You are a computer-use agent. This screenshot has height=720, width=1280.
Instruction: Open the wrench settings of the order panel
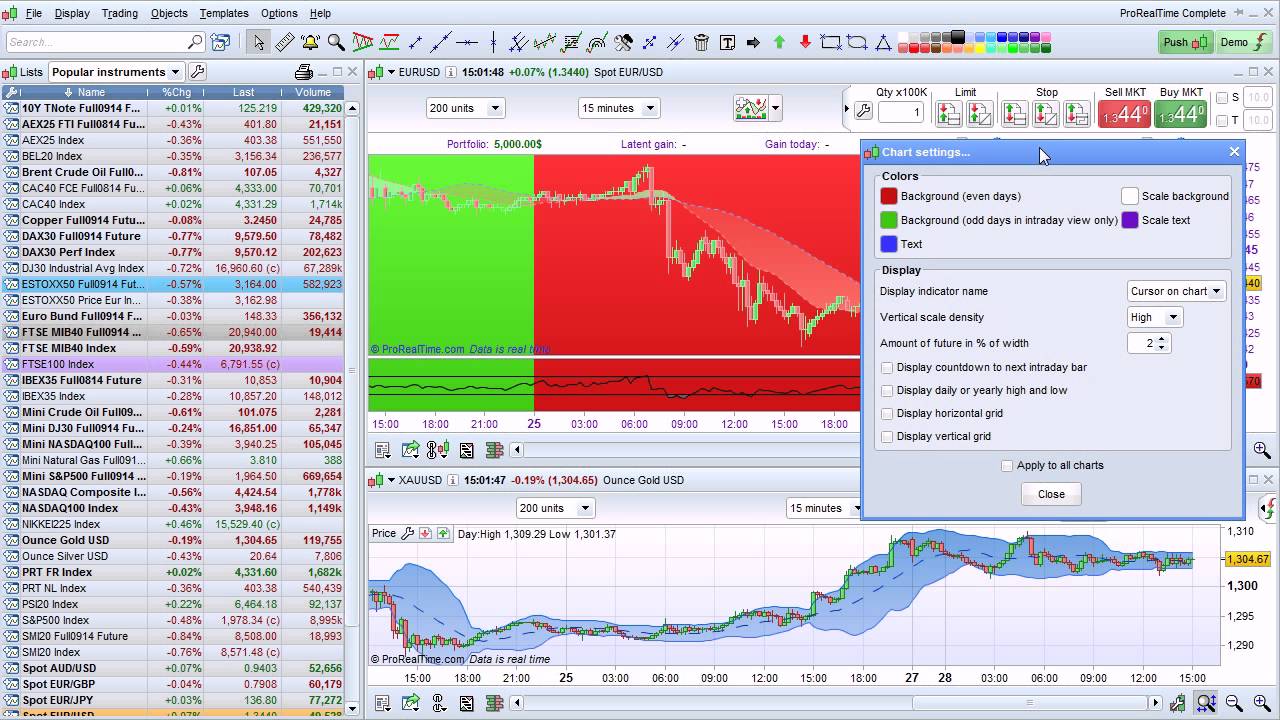[x=864, y=111]
